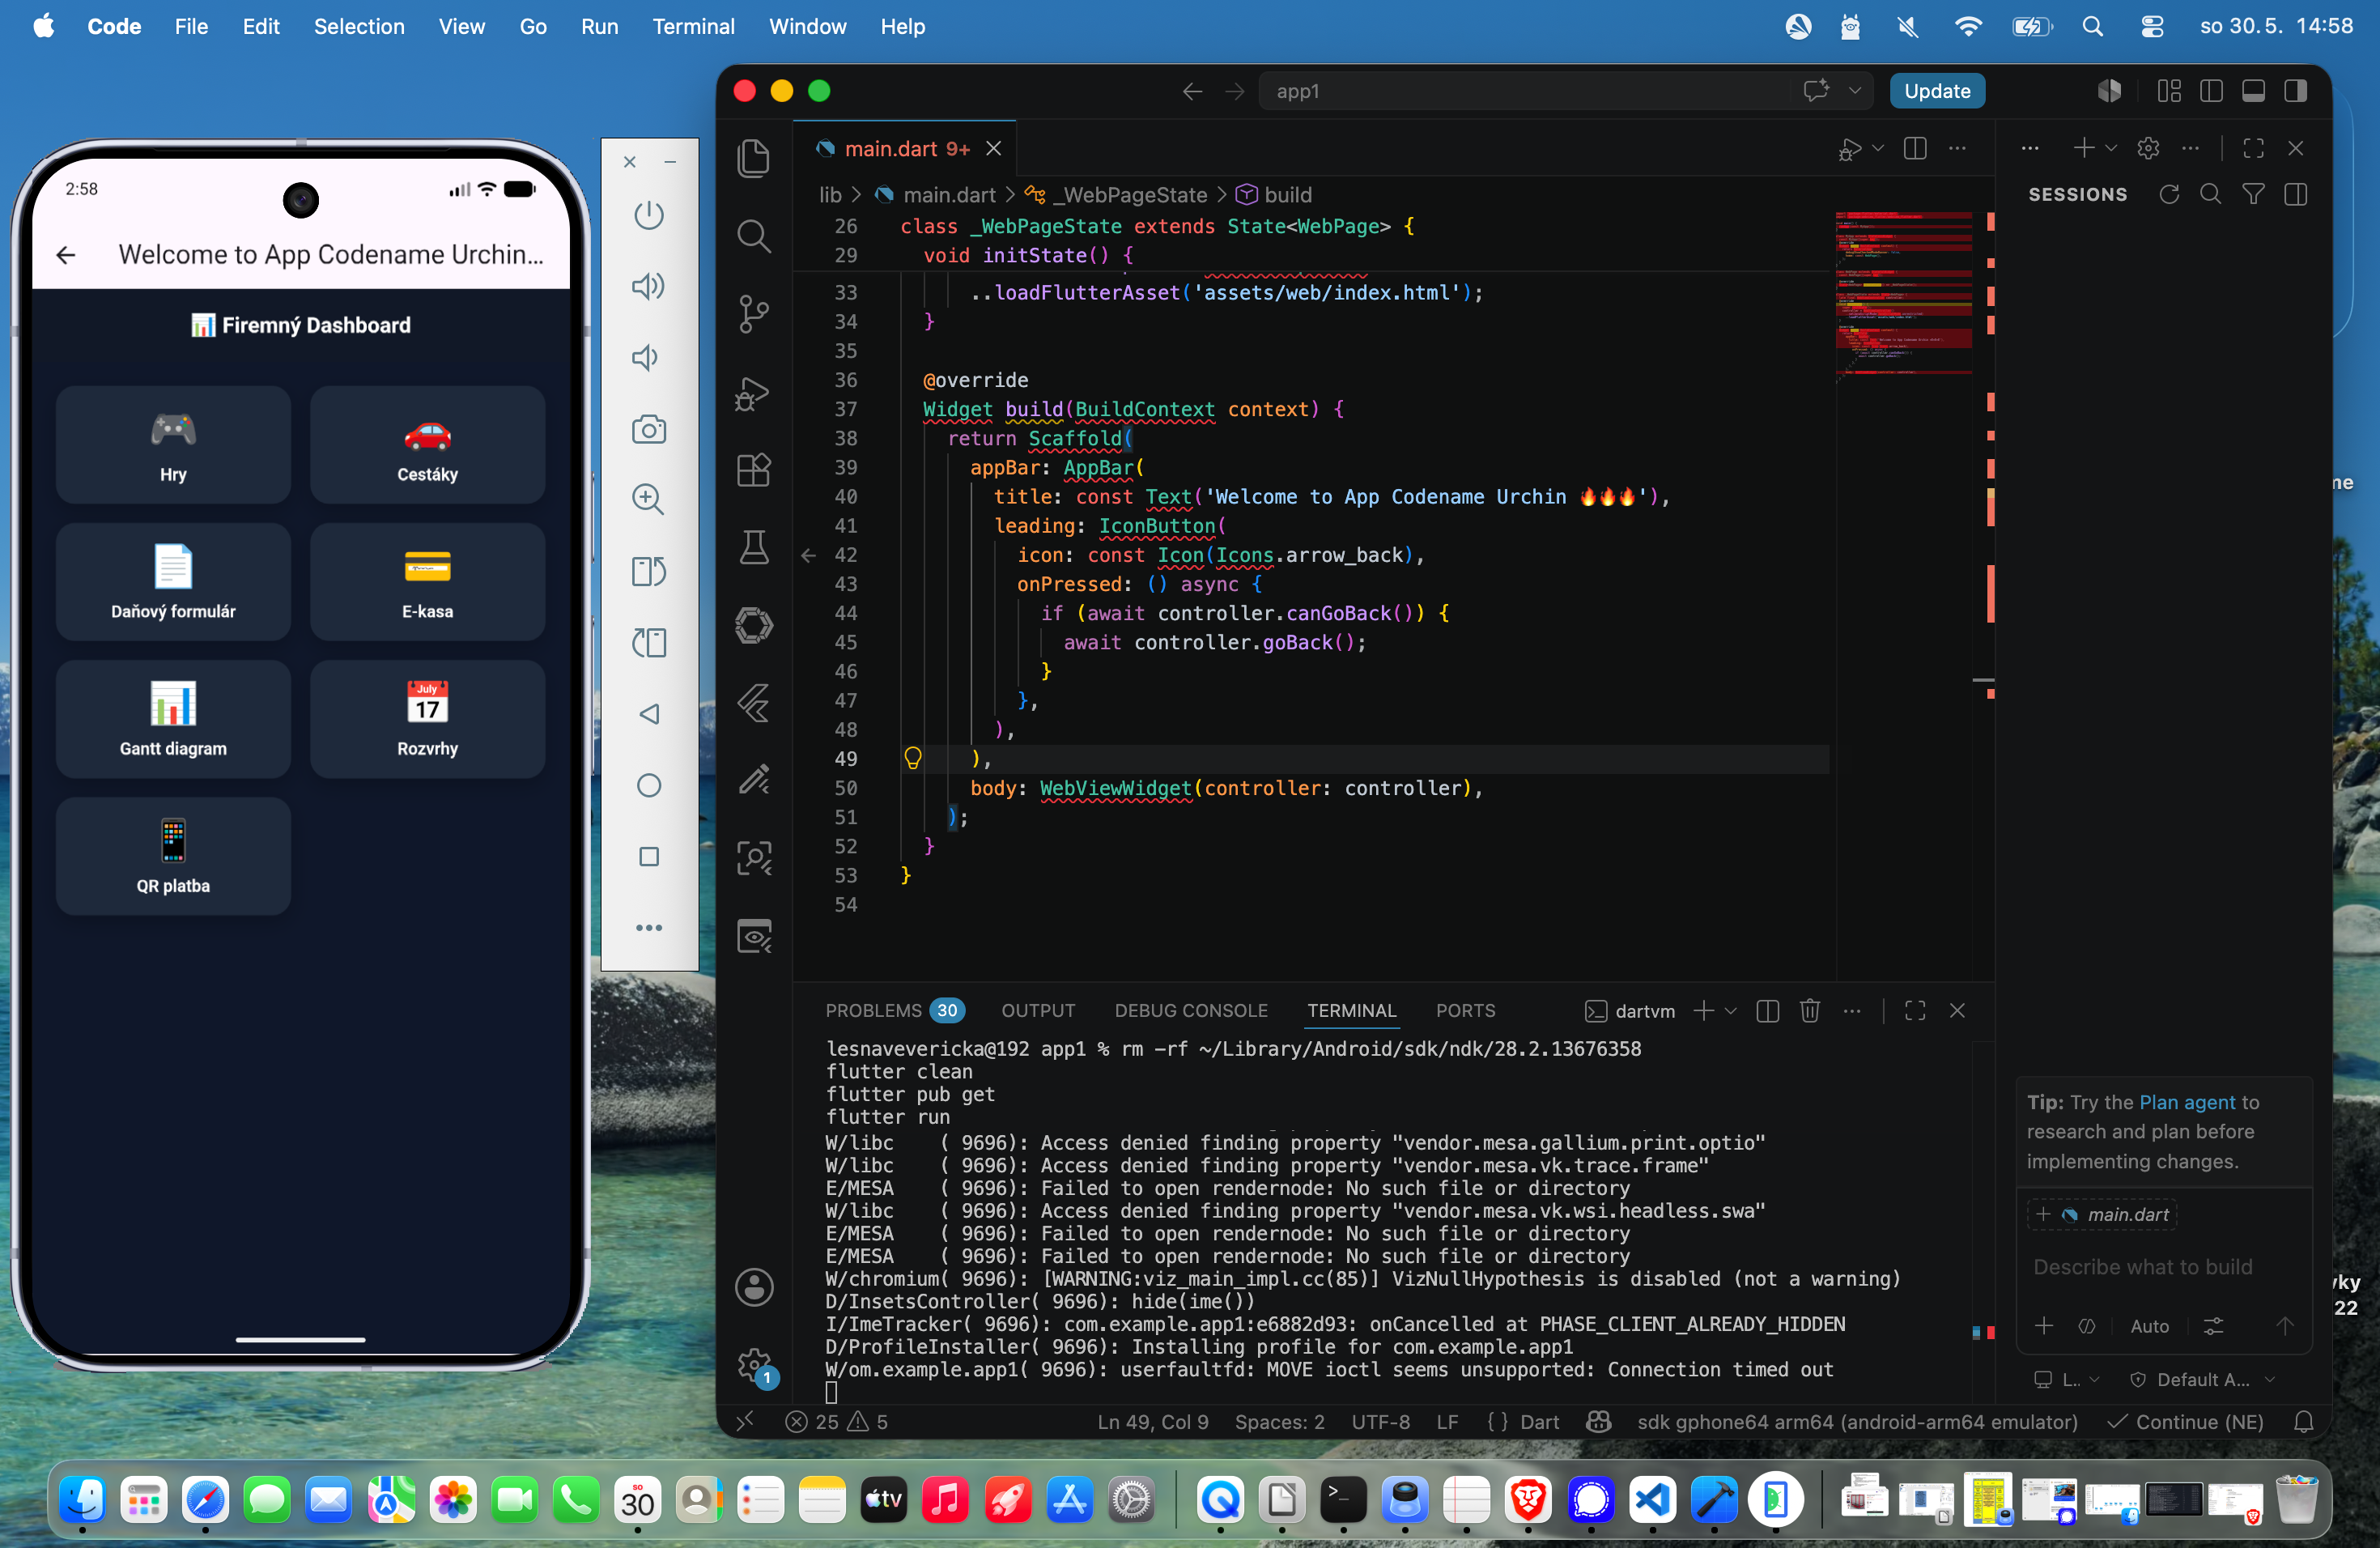The width and height of the screenshot is (2380, 1548).
Task: Split the terminal panel
Action: click(1768, 1011)
